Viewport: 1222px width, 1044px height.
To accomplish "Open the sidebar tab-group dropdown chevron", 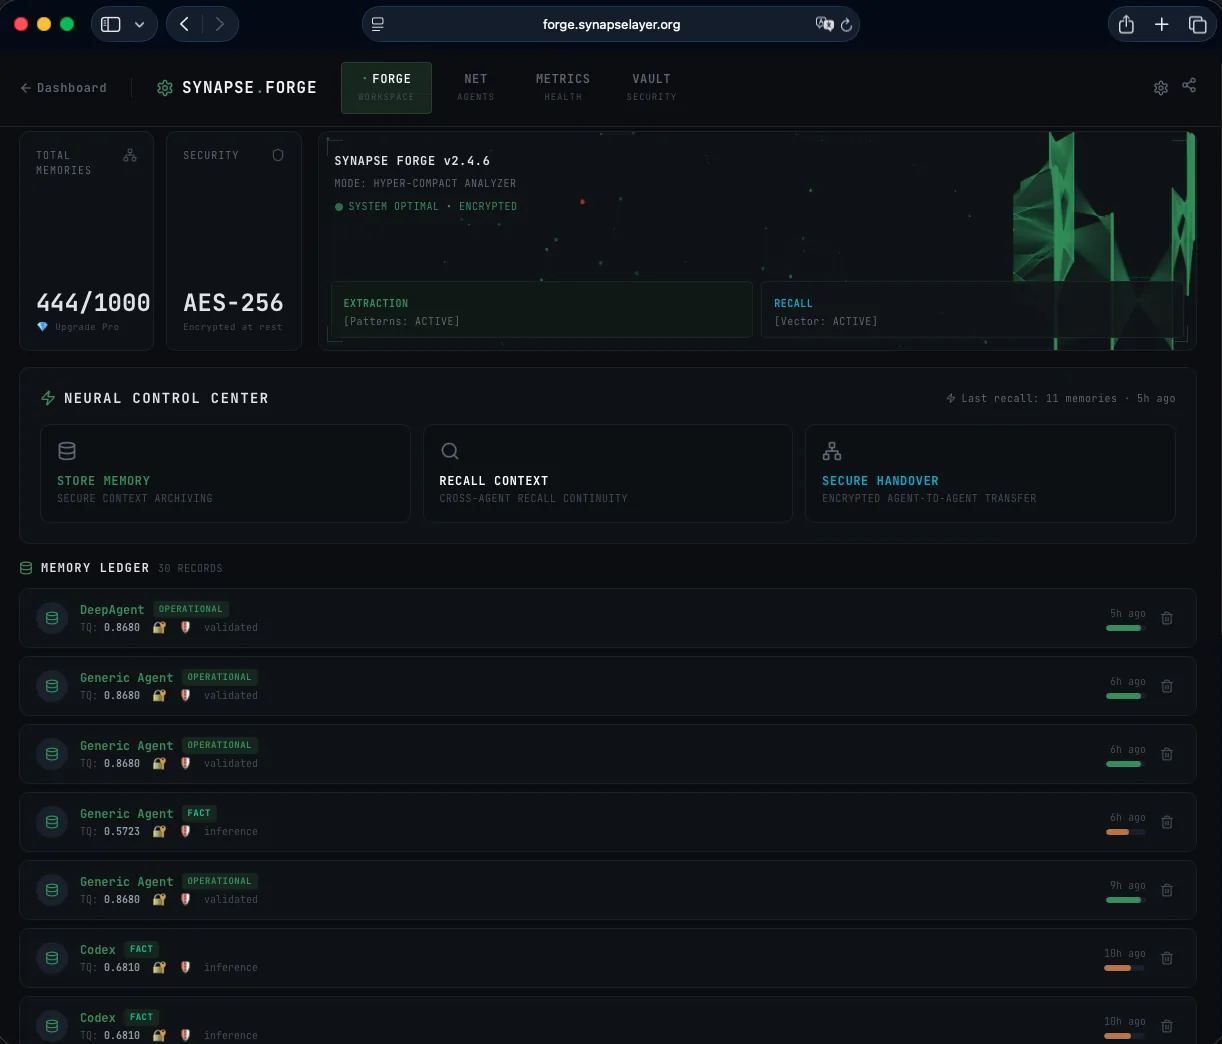I will tap(139, 24).
